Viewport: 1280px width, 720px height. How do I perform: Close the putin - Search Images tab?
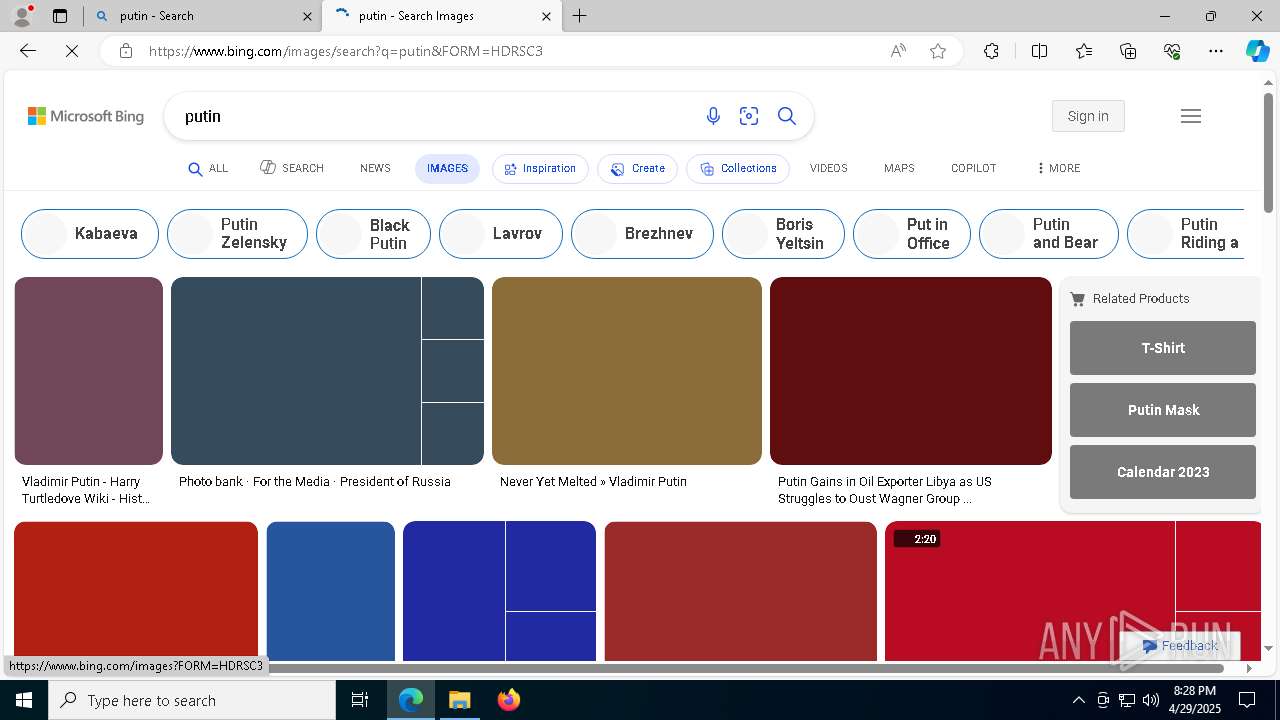pos(546,16)
